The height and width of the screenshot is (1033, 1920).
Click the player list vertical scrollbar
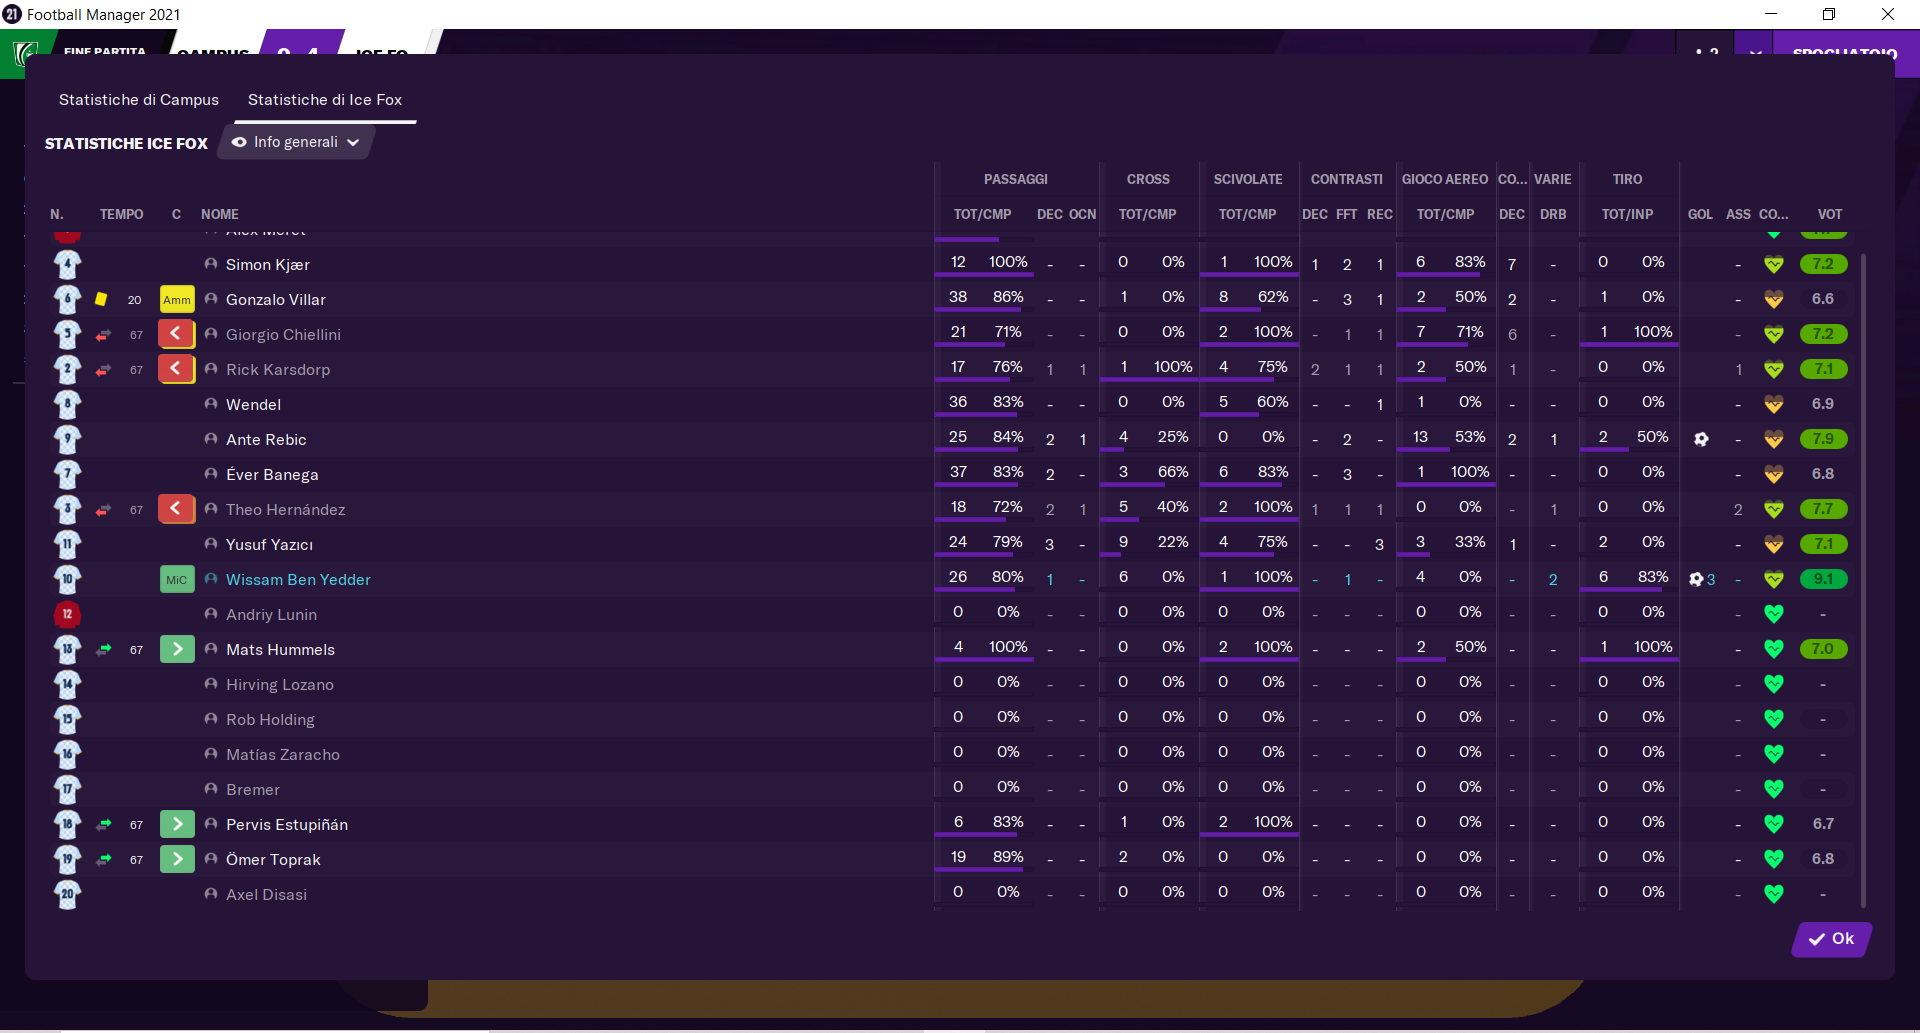(1863, 580)
